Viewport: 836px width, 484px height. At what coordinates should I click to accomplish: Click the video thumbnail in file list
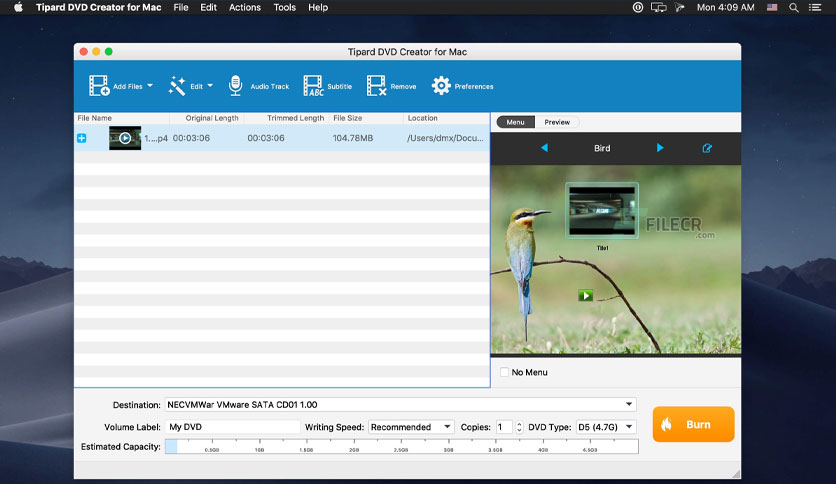[125, 138]
